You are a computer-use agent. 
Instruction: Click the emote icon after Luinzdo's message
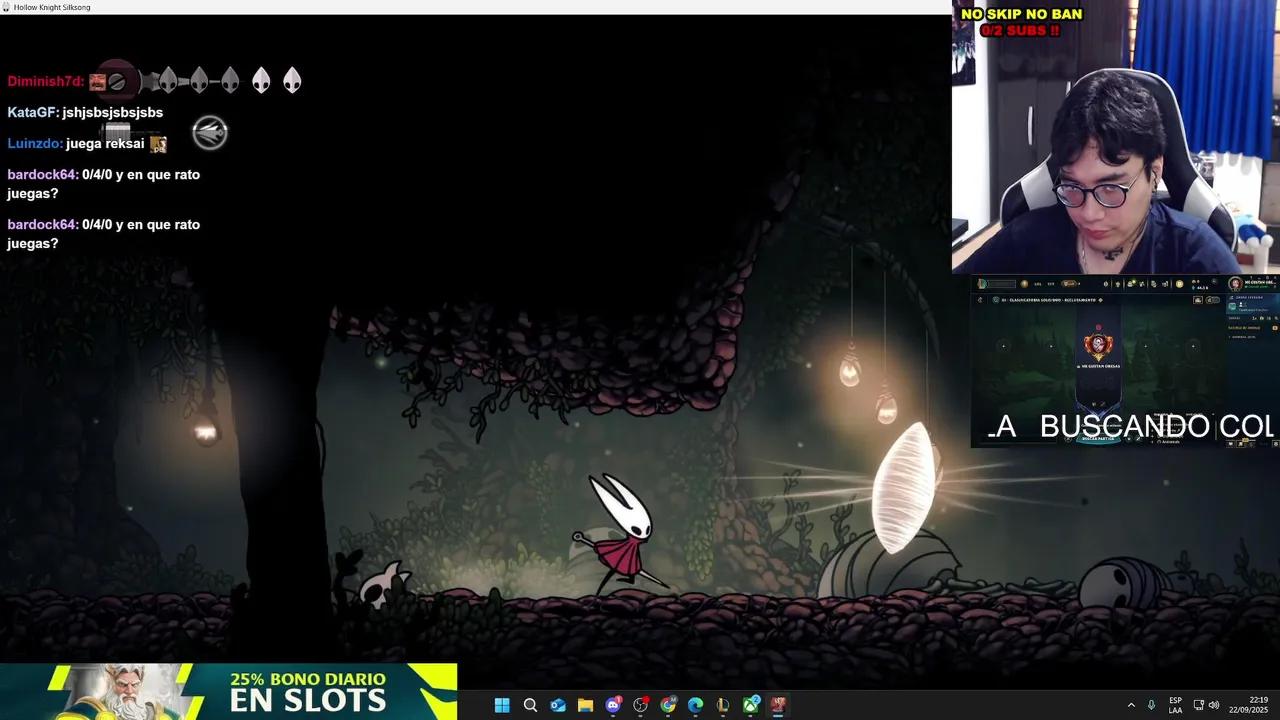[158, 144]
